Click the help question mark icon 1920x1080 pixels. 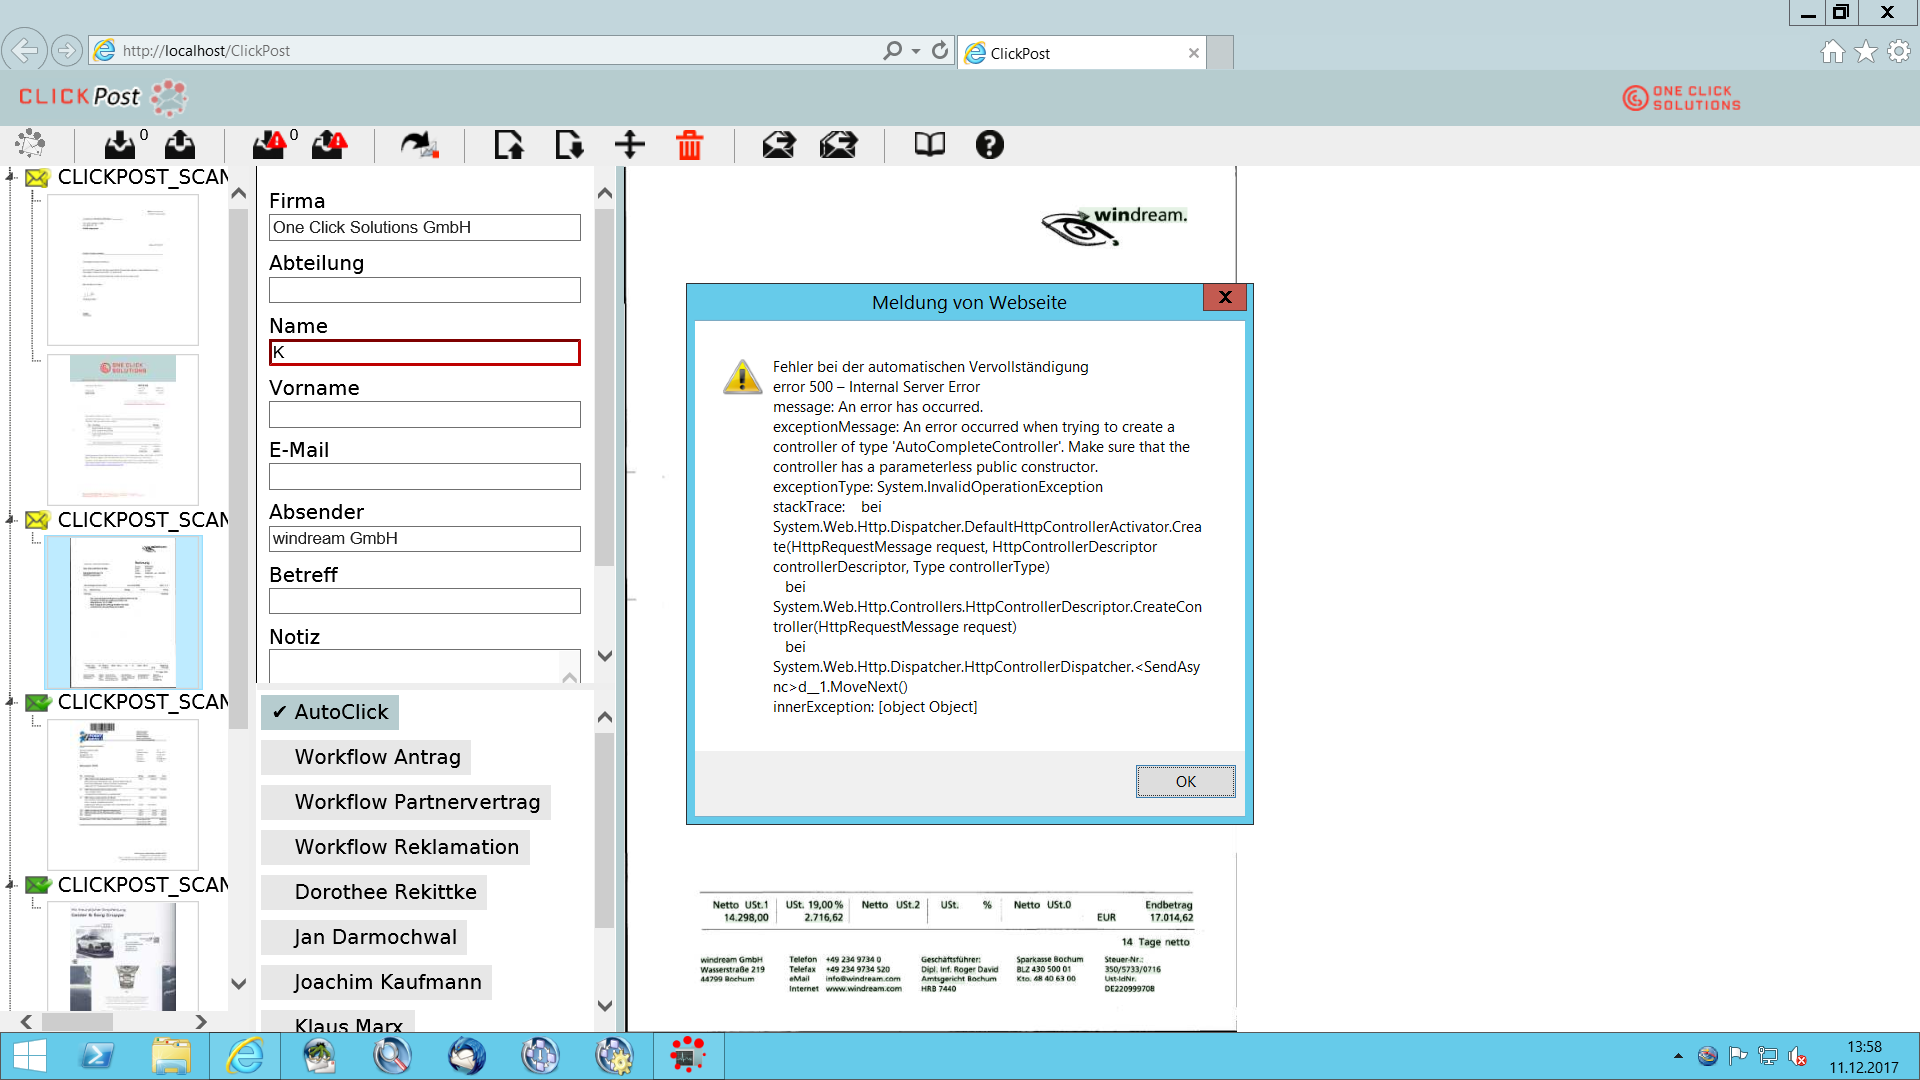click(989, 145)
